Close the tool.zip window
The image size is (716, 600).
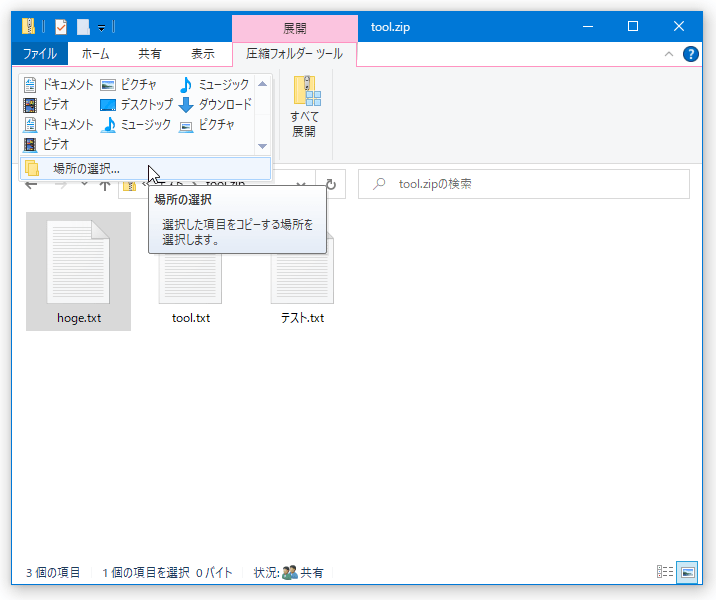pos(679,26)
